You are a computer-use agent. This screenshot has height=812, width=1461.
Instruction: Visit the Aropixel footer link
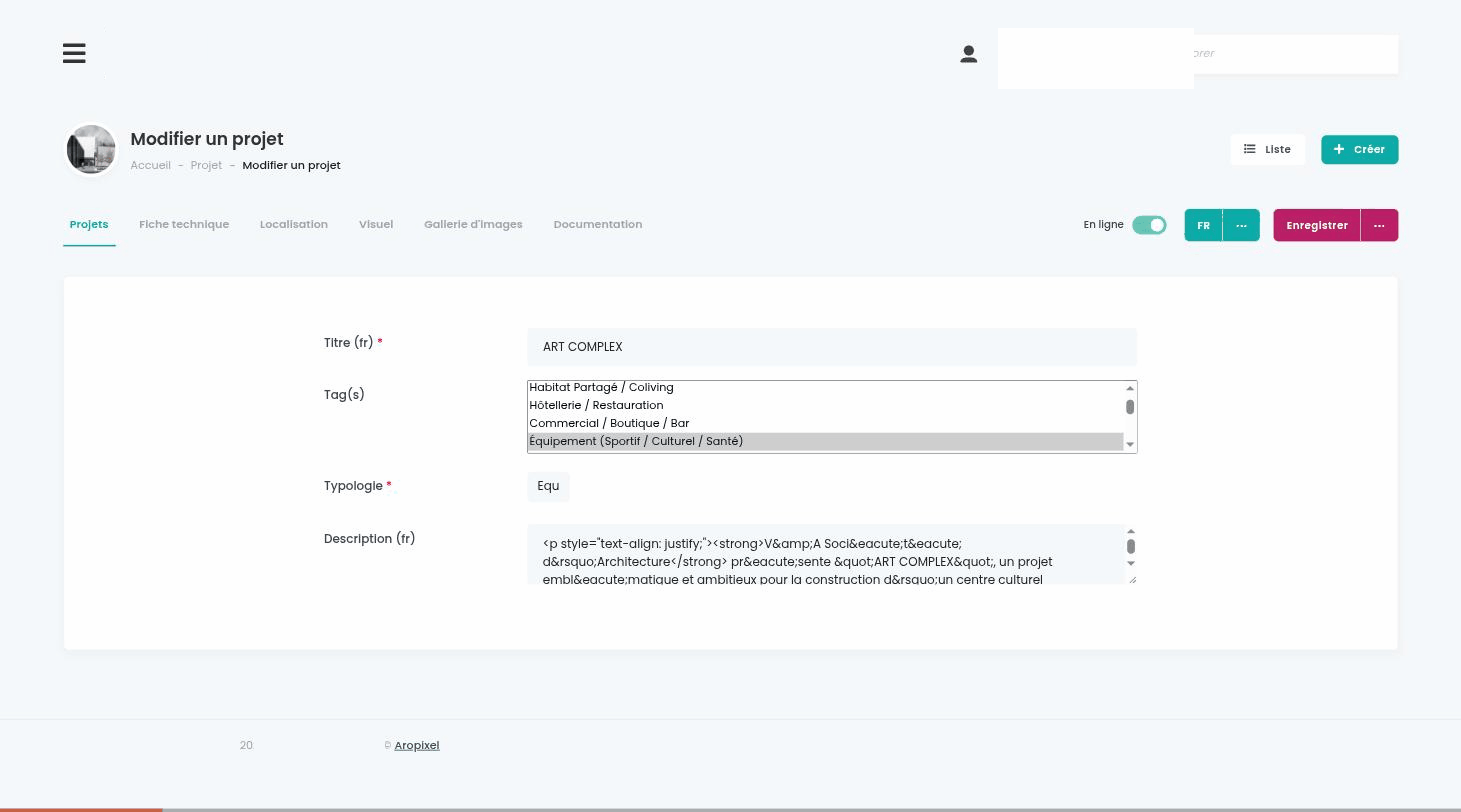[x=417, y=745]
